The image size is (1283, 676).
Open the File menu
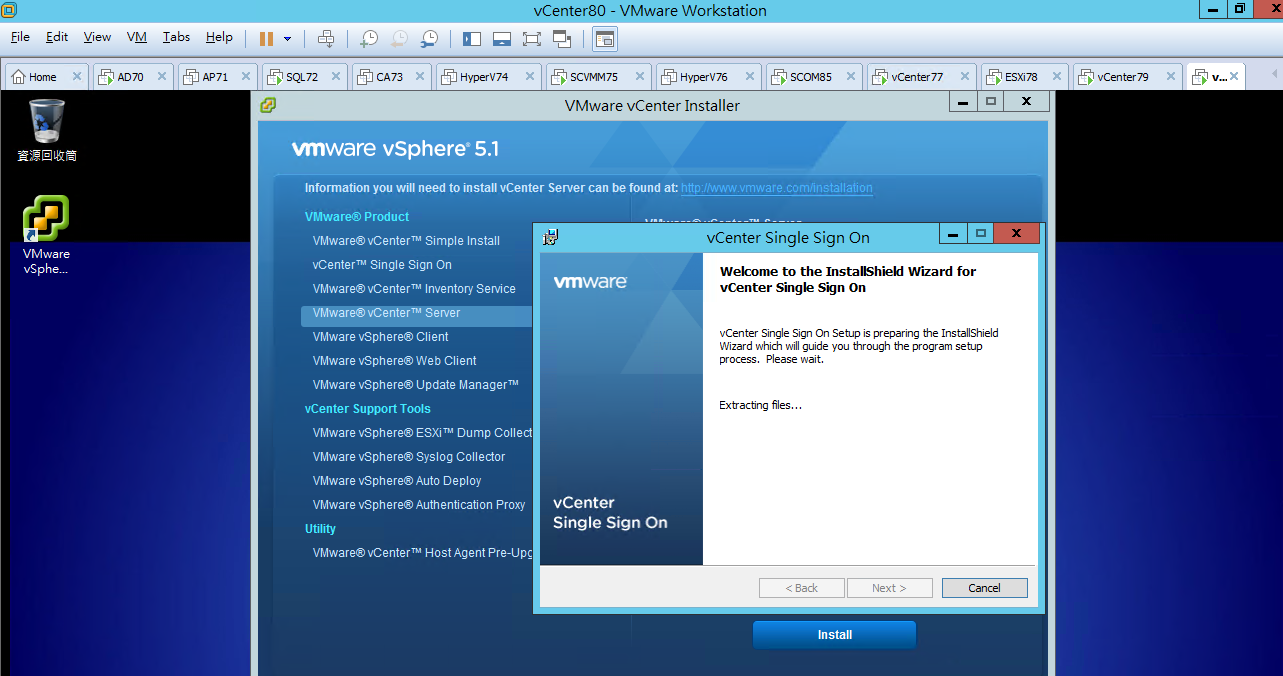20,37
